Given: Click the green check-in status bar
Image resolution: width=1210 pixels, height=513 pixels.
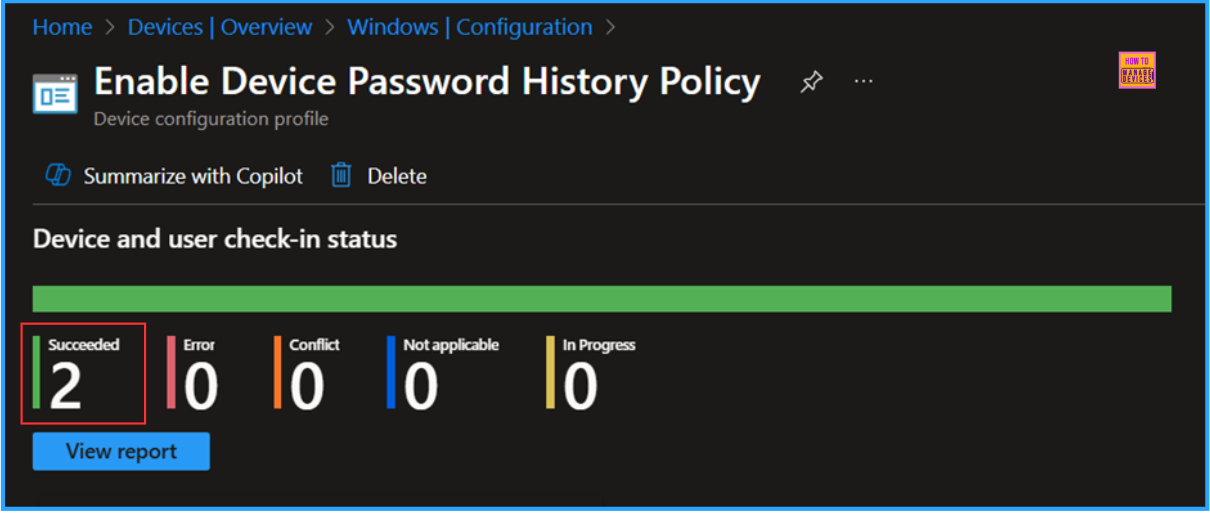Looking at the screenshot, I should click(602, 298).
